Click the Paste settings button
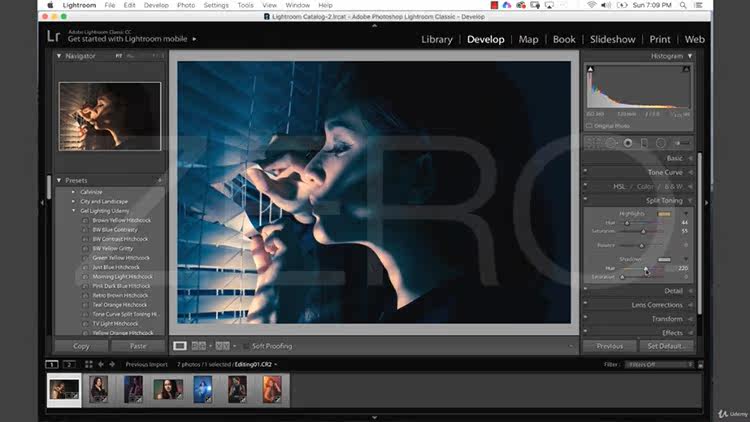 (138, 346)
